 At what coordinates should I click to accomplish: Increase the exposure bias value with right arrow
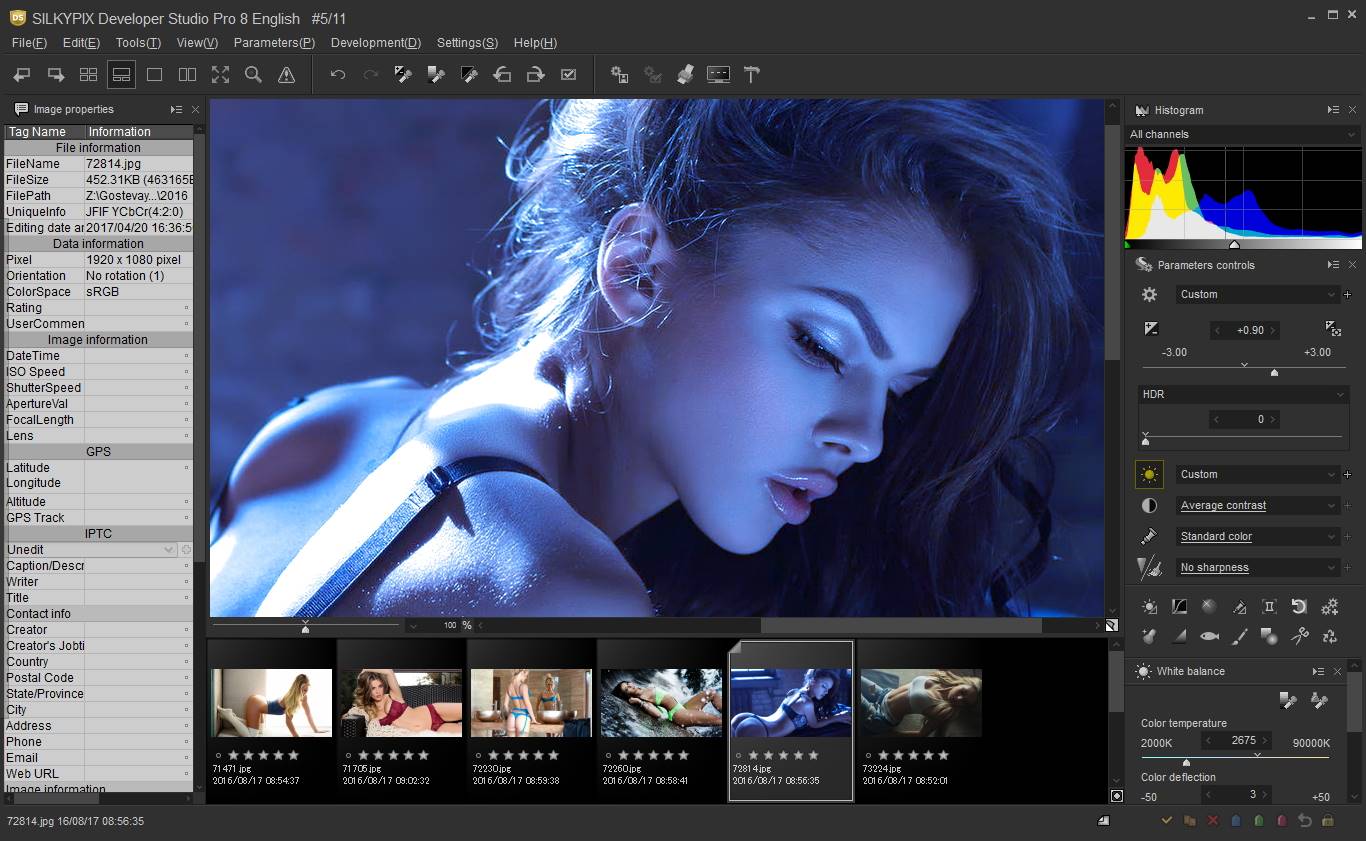1273,330
